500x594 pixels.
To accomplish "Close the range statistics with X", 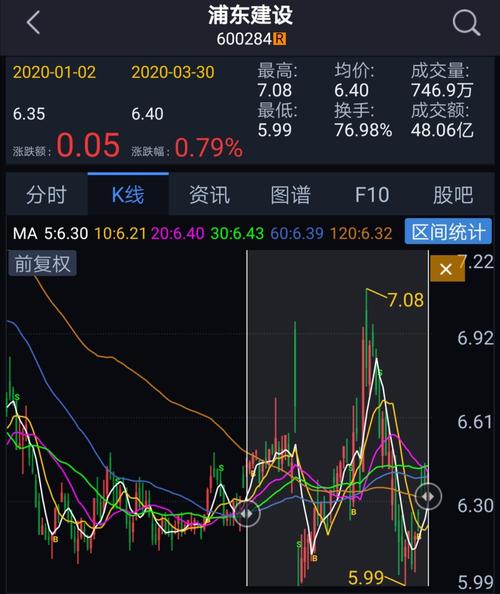I will (447, 269).
